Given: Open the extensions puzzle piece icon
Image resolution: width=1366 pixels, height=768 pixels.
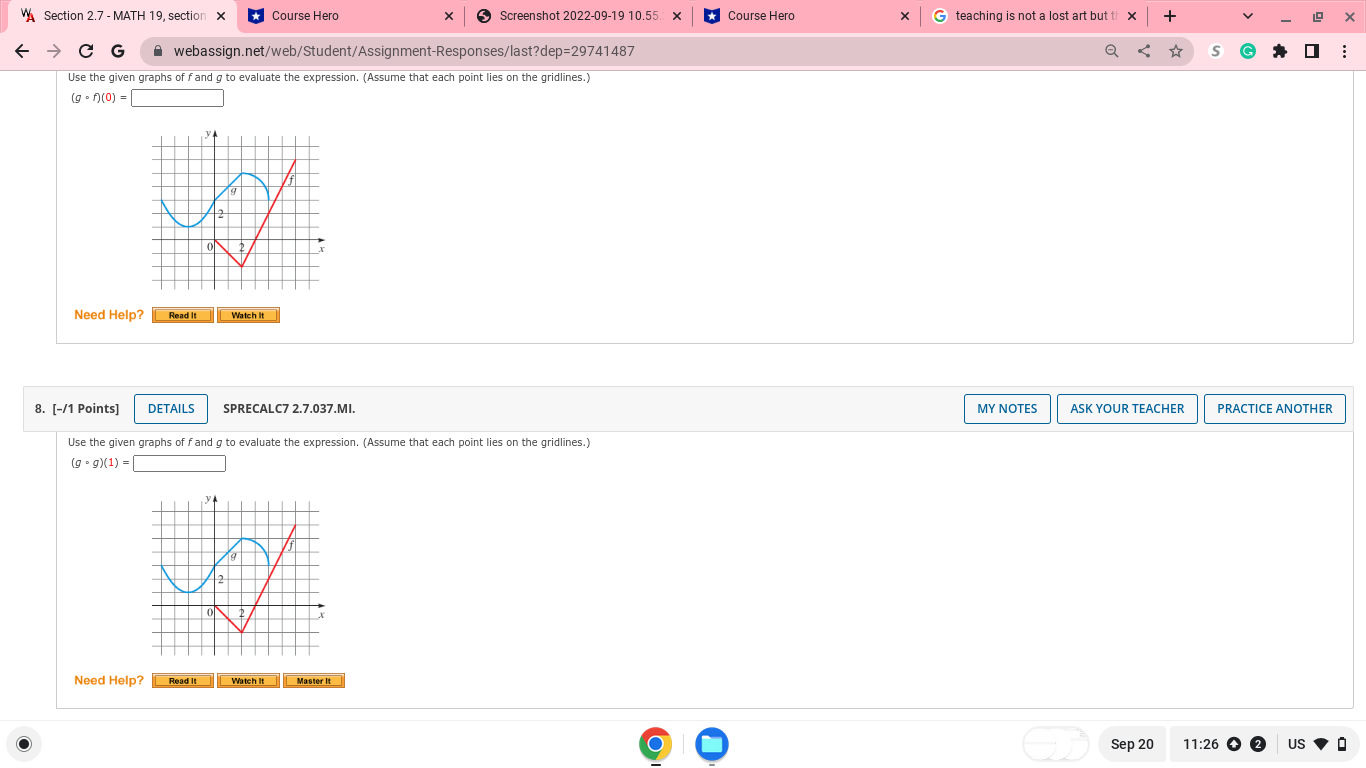Looking at the screenshot, I should [1280, 51].
